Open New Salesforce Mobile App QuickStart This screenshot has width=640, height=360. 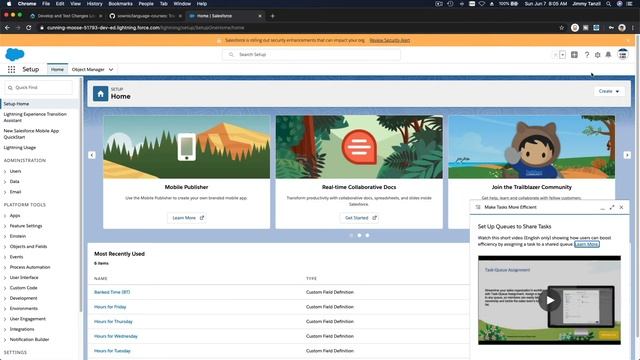click(x=31, y=134)
